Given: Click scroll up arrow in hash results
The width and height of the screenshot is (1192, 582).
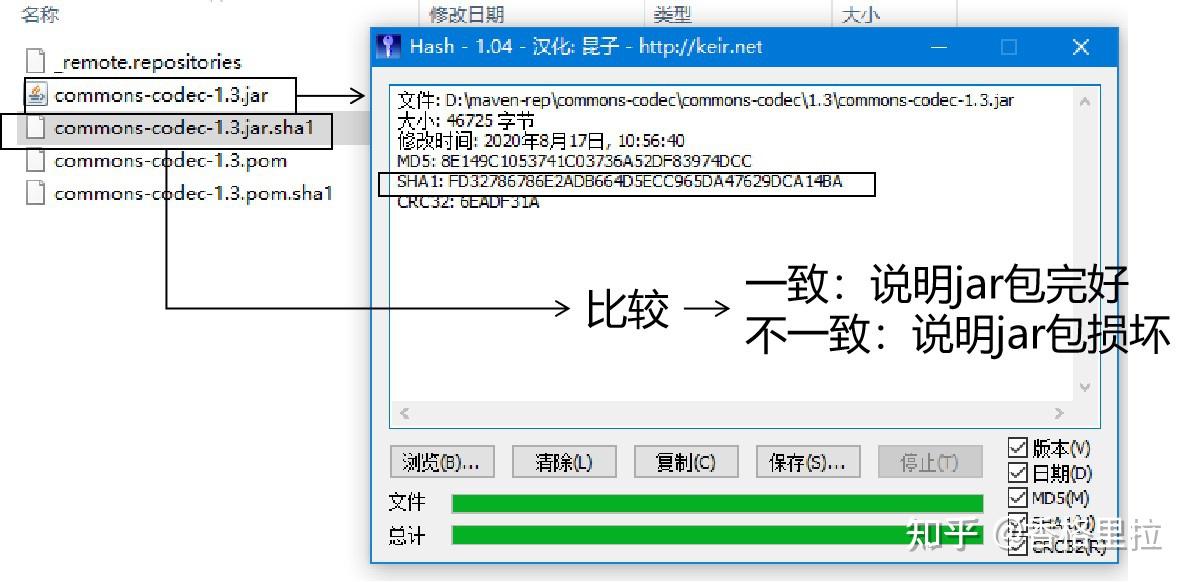Looking at the screenshot, I should tap(1085, 101).
